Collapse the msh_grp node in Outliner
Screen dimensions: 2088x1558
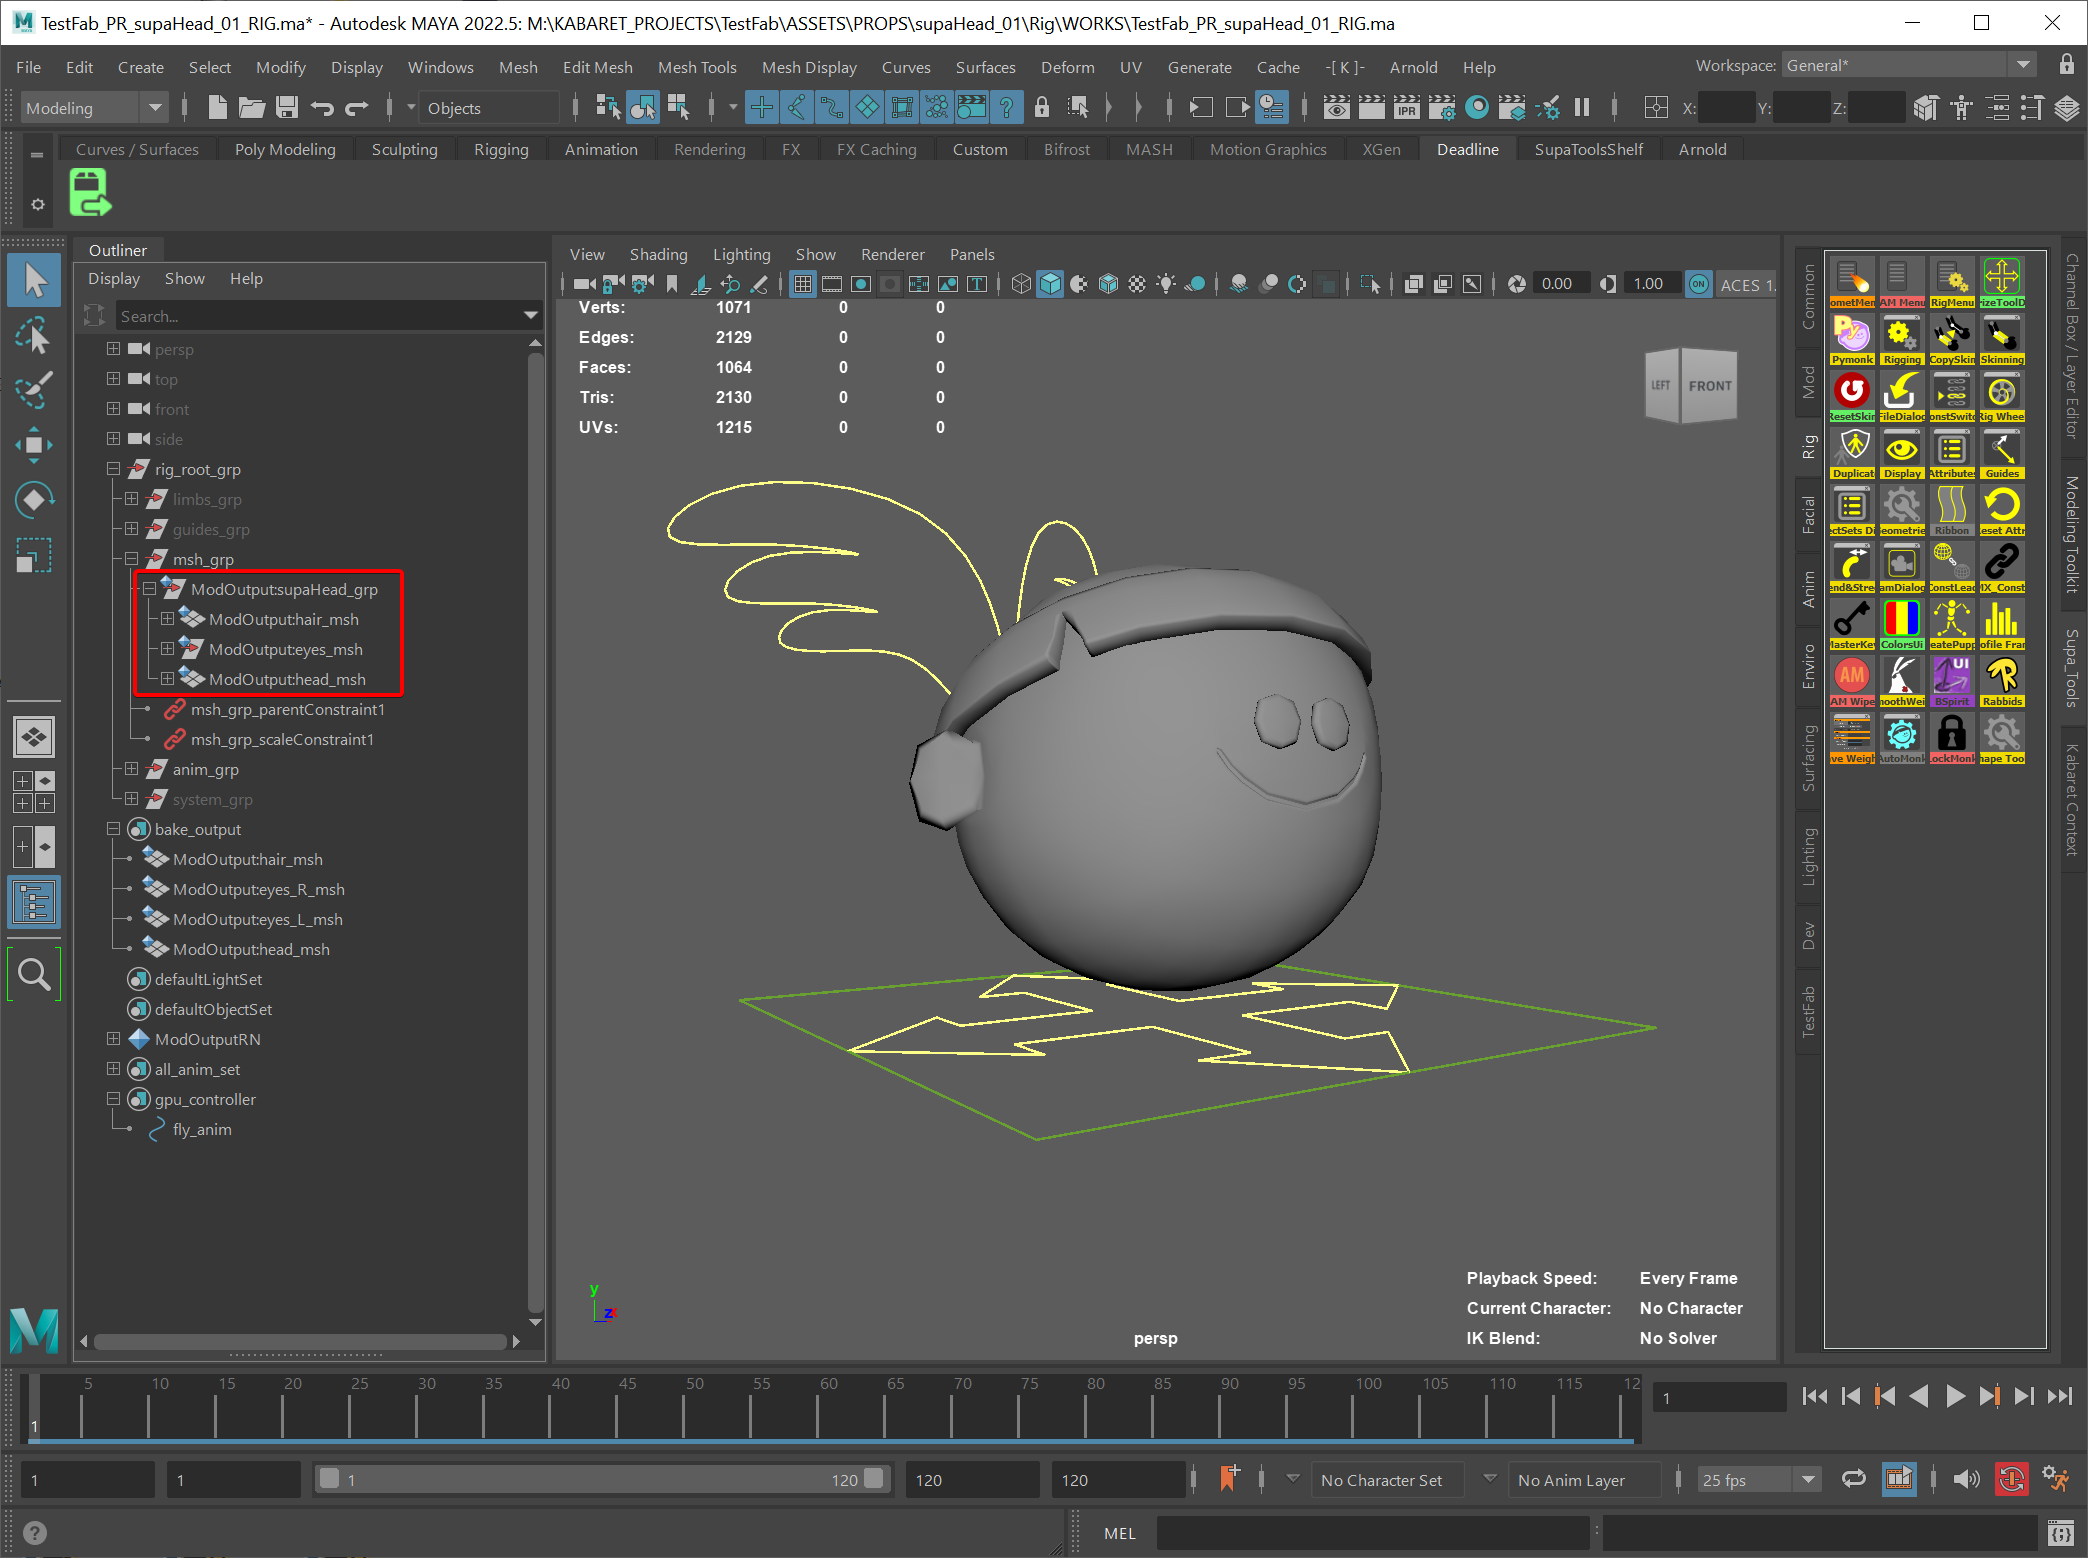(x=131, y=559)
